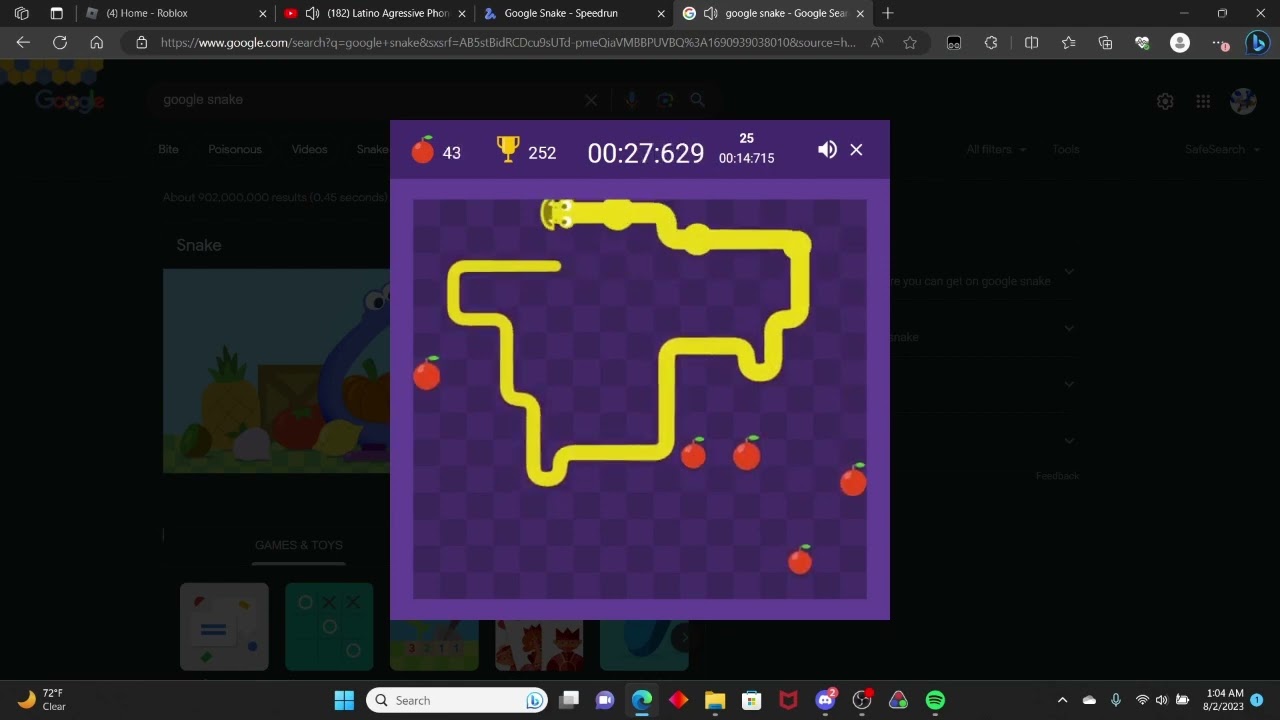This screenshot has width=1280, height=720.
Task: Select the Videos filter chip
Action: pyautogui.click(x=309, y=149)
